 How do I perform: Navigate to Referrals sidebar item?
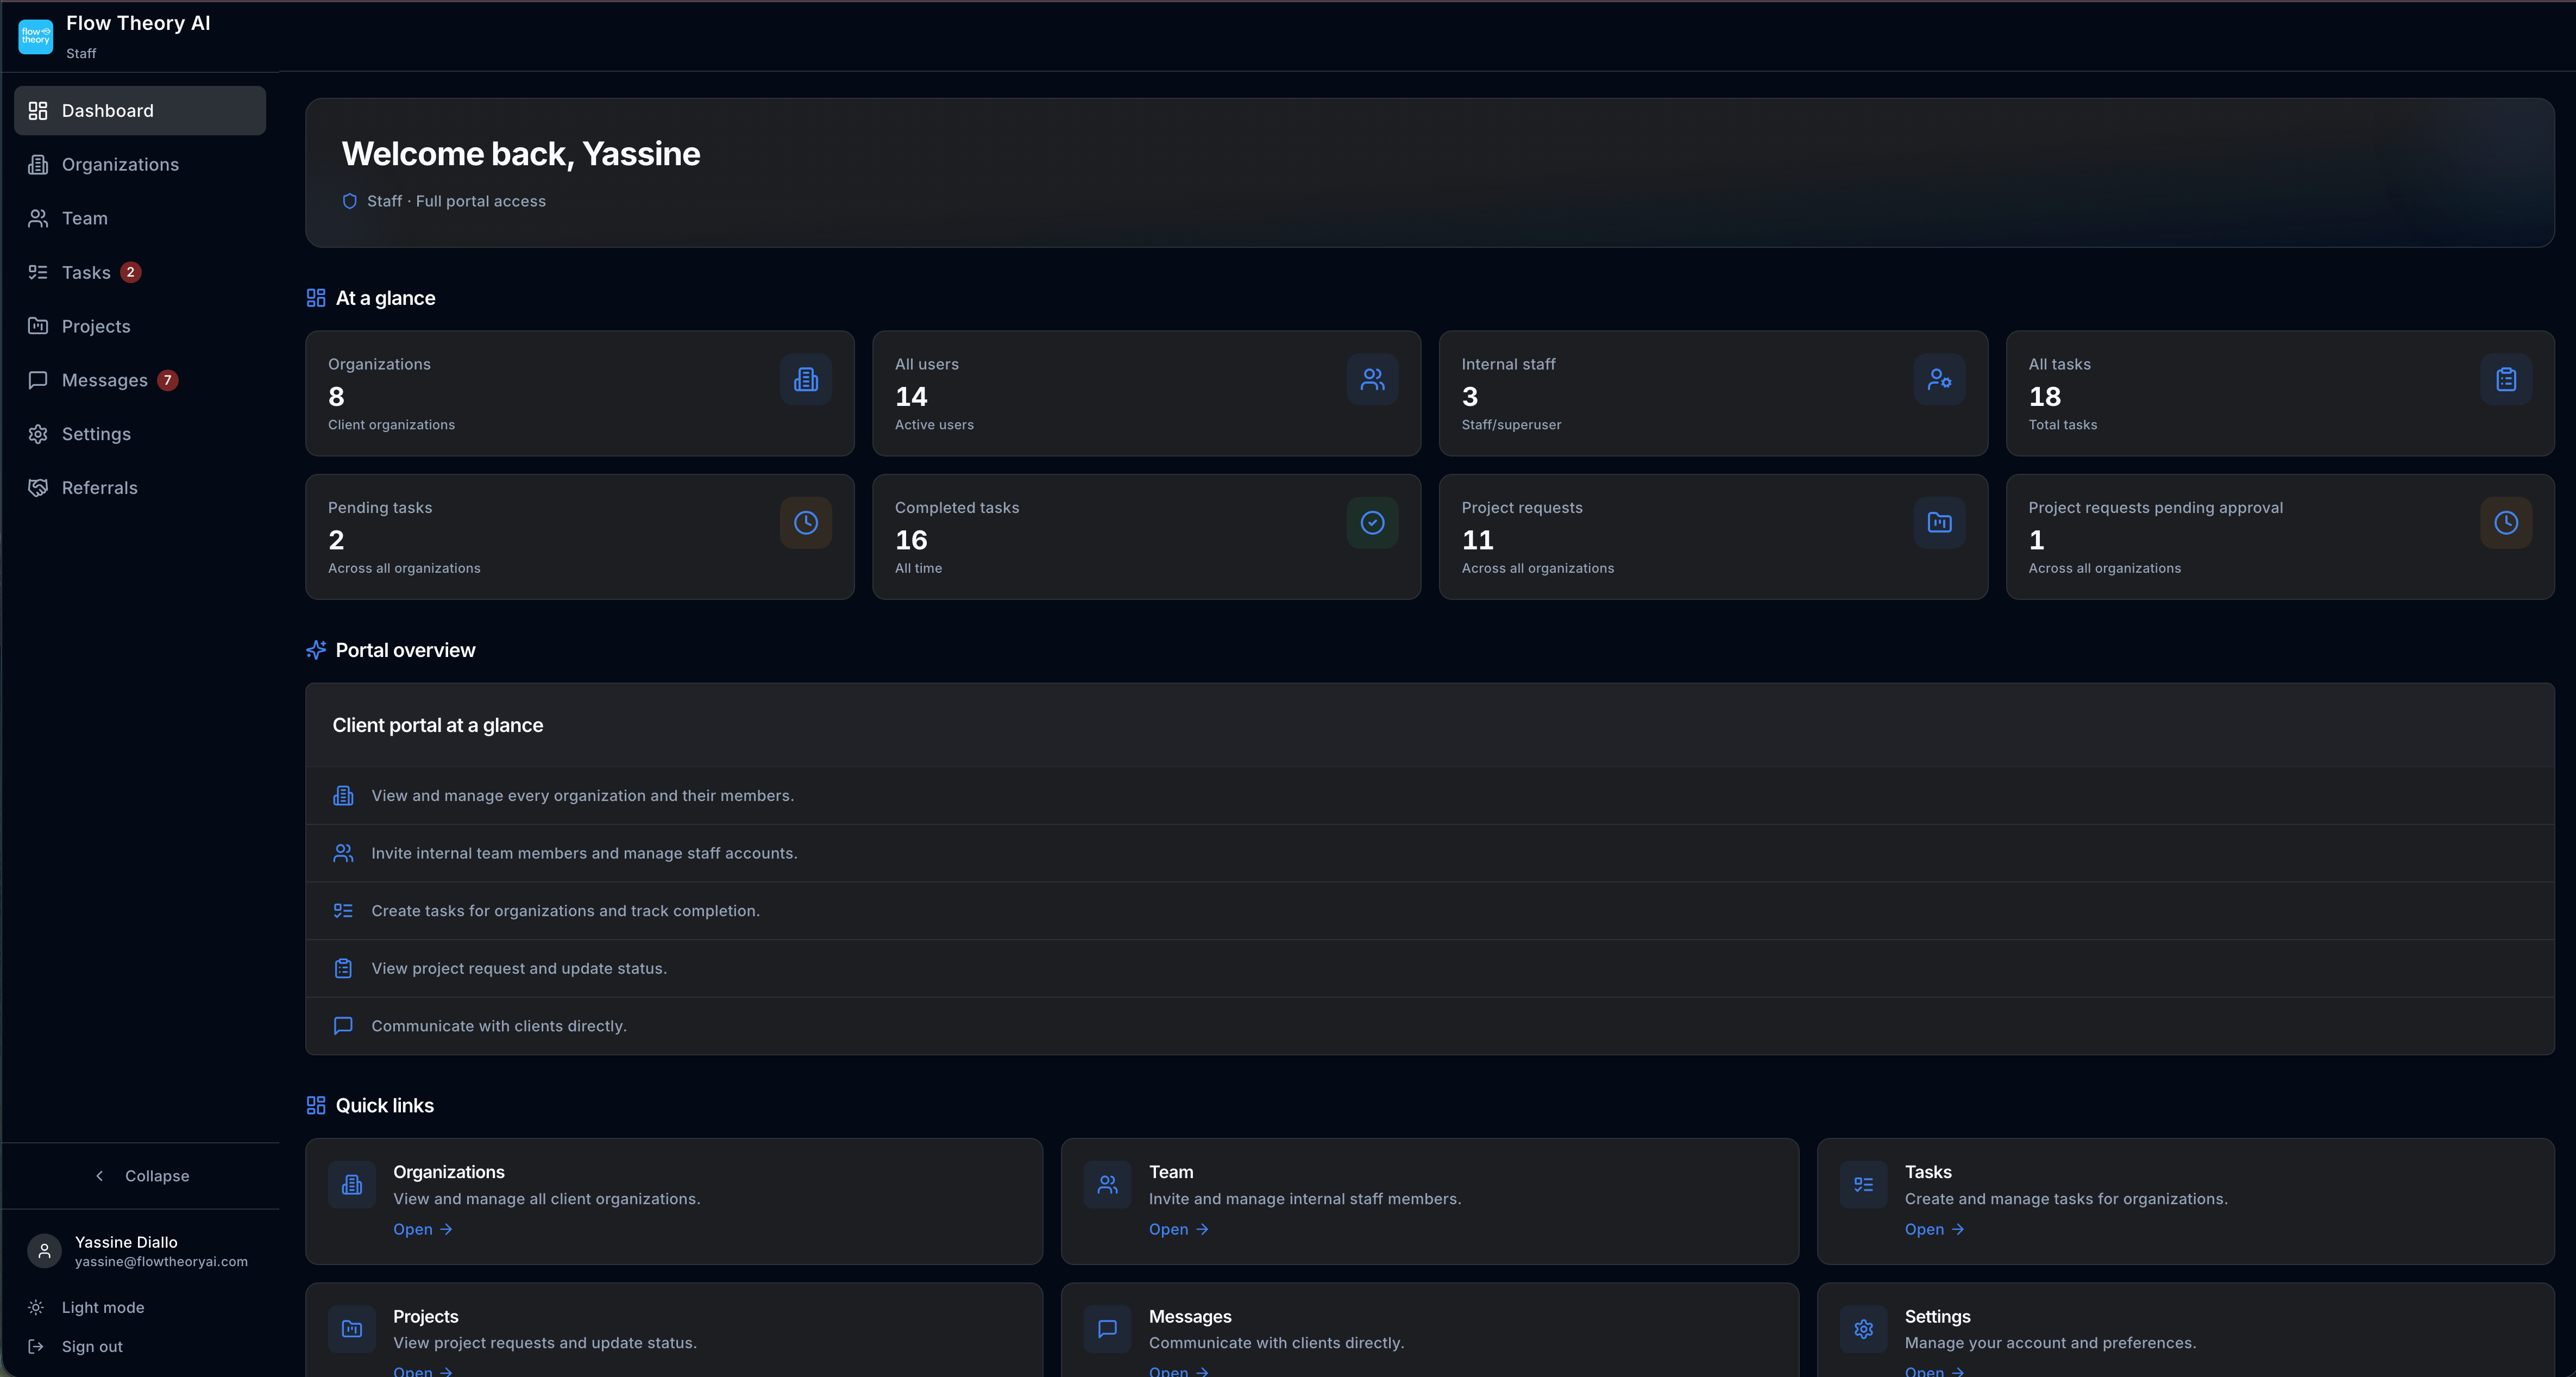[99, 488]
